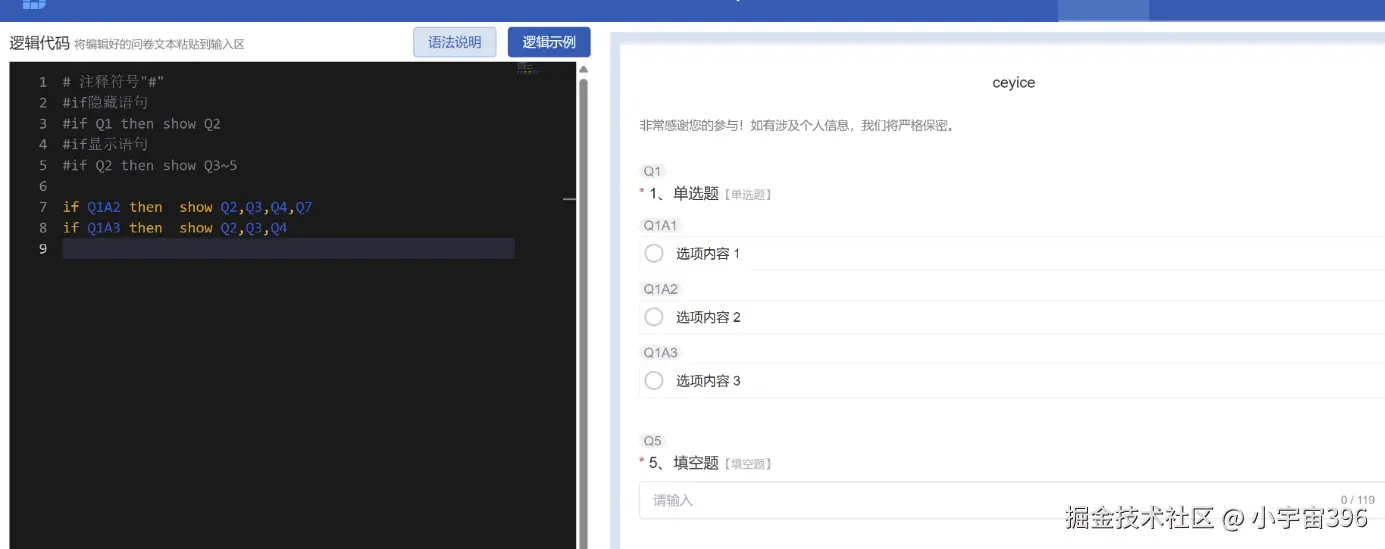Open the 语法说明 syntax help button
Screen dimensions: 1385x549
coord(455,42)
